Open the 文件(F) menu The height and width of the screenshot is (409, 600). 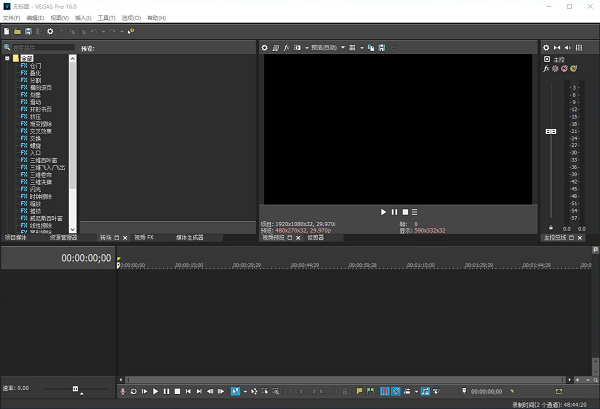click(10, 18)
